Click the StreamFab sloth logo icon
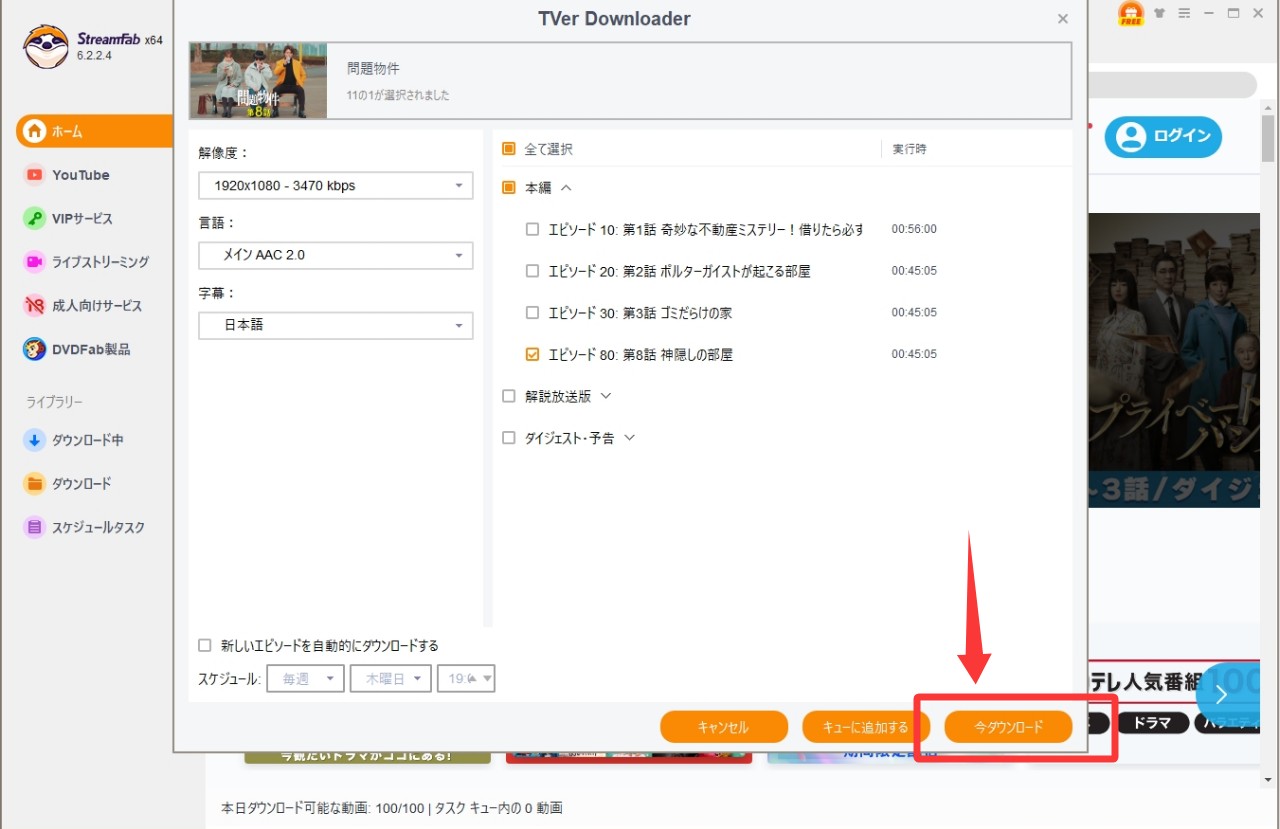 pos(46,46)
